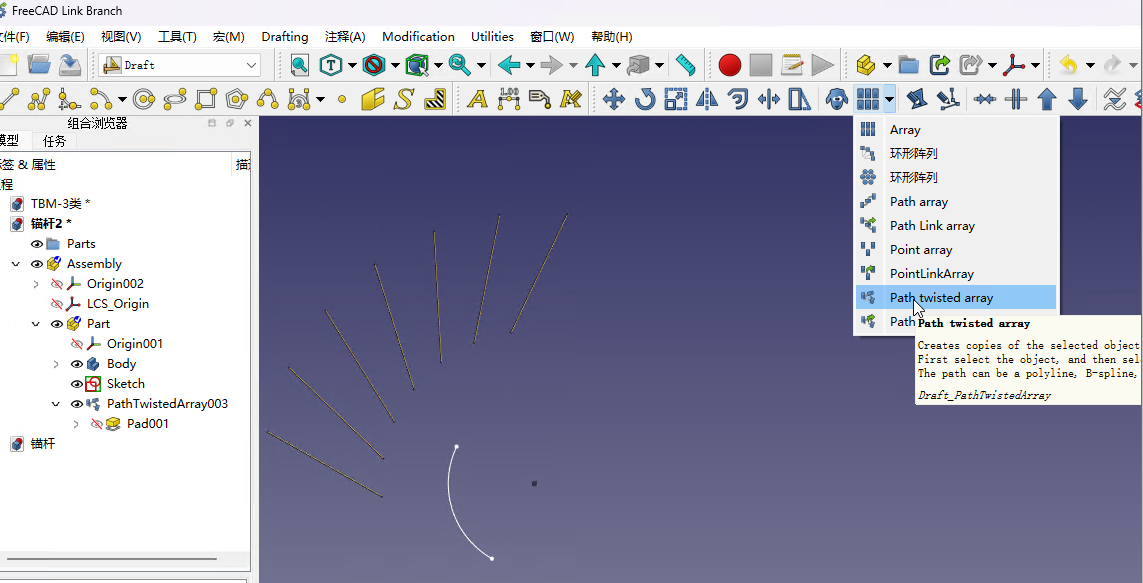Toggle visibility eye of Body
The height and width of the screenshot is (583, 1143).
[x=77, y=364]
